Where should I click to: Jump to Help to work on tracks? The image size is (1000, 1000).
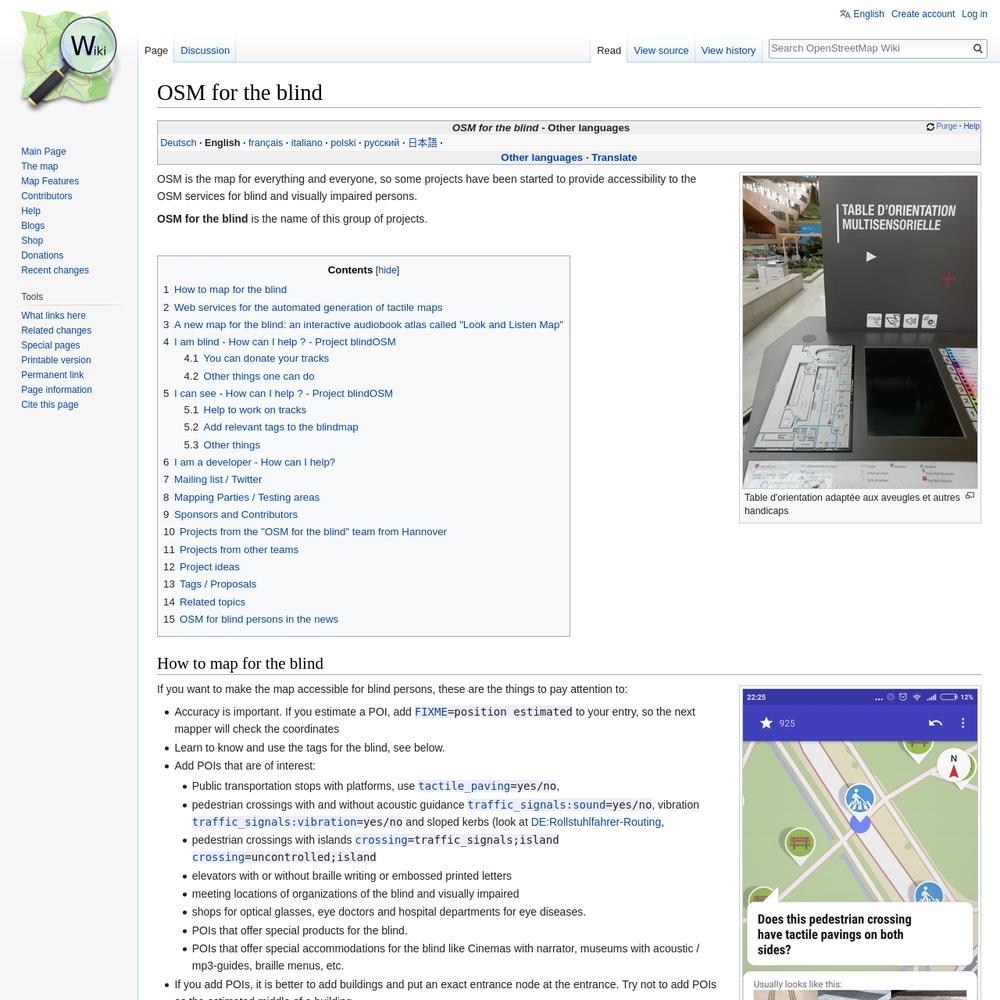coord(254,410)
